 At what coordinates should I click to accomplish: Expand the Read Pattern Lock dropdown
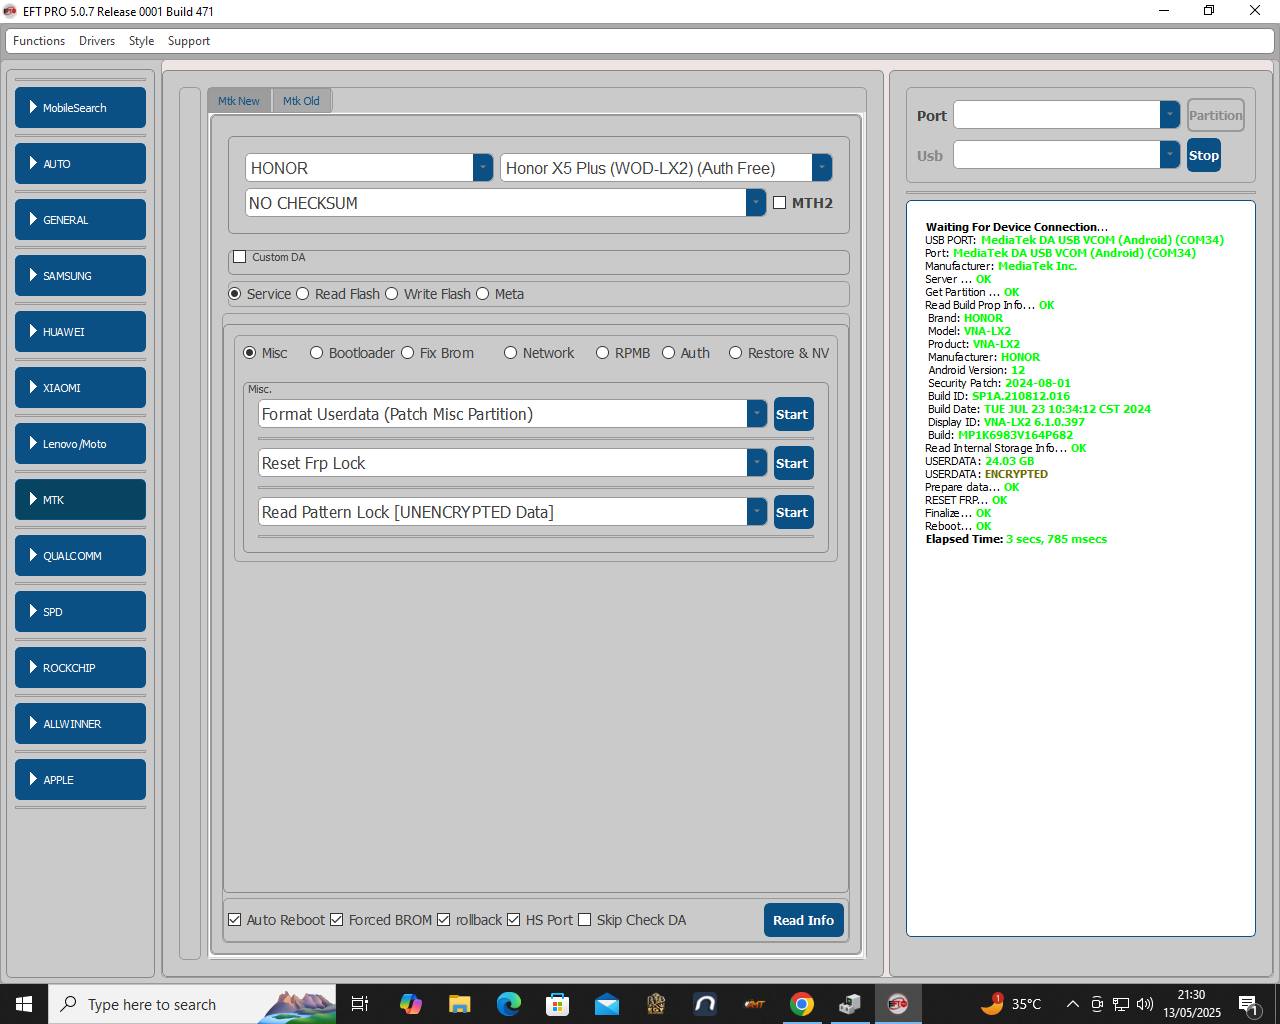(x=757, y=512)
